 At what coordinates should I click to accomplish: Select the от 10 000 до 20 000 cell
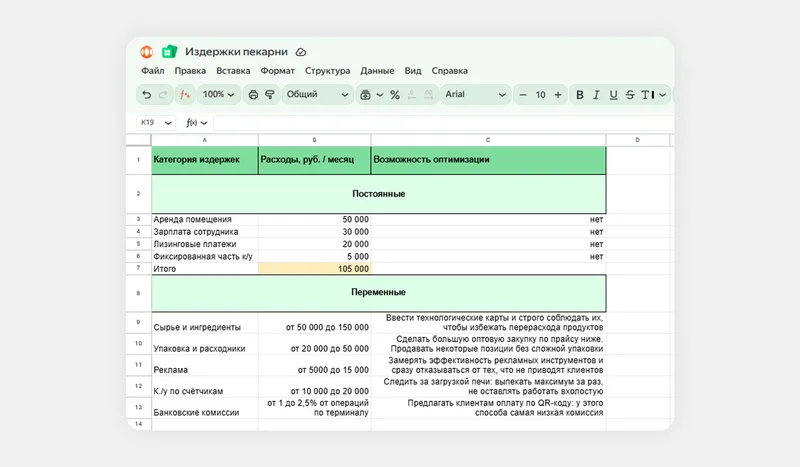[314, 387]
